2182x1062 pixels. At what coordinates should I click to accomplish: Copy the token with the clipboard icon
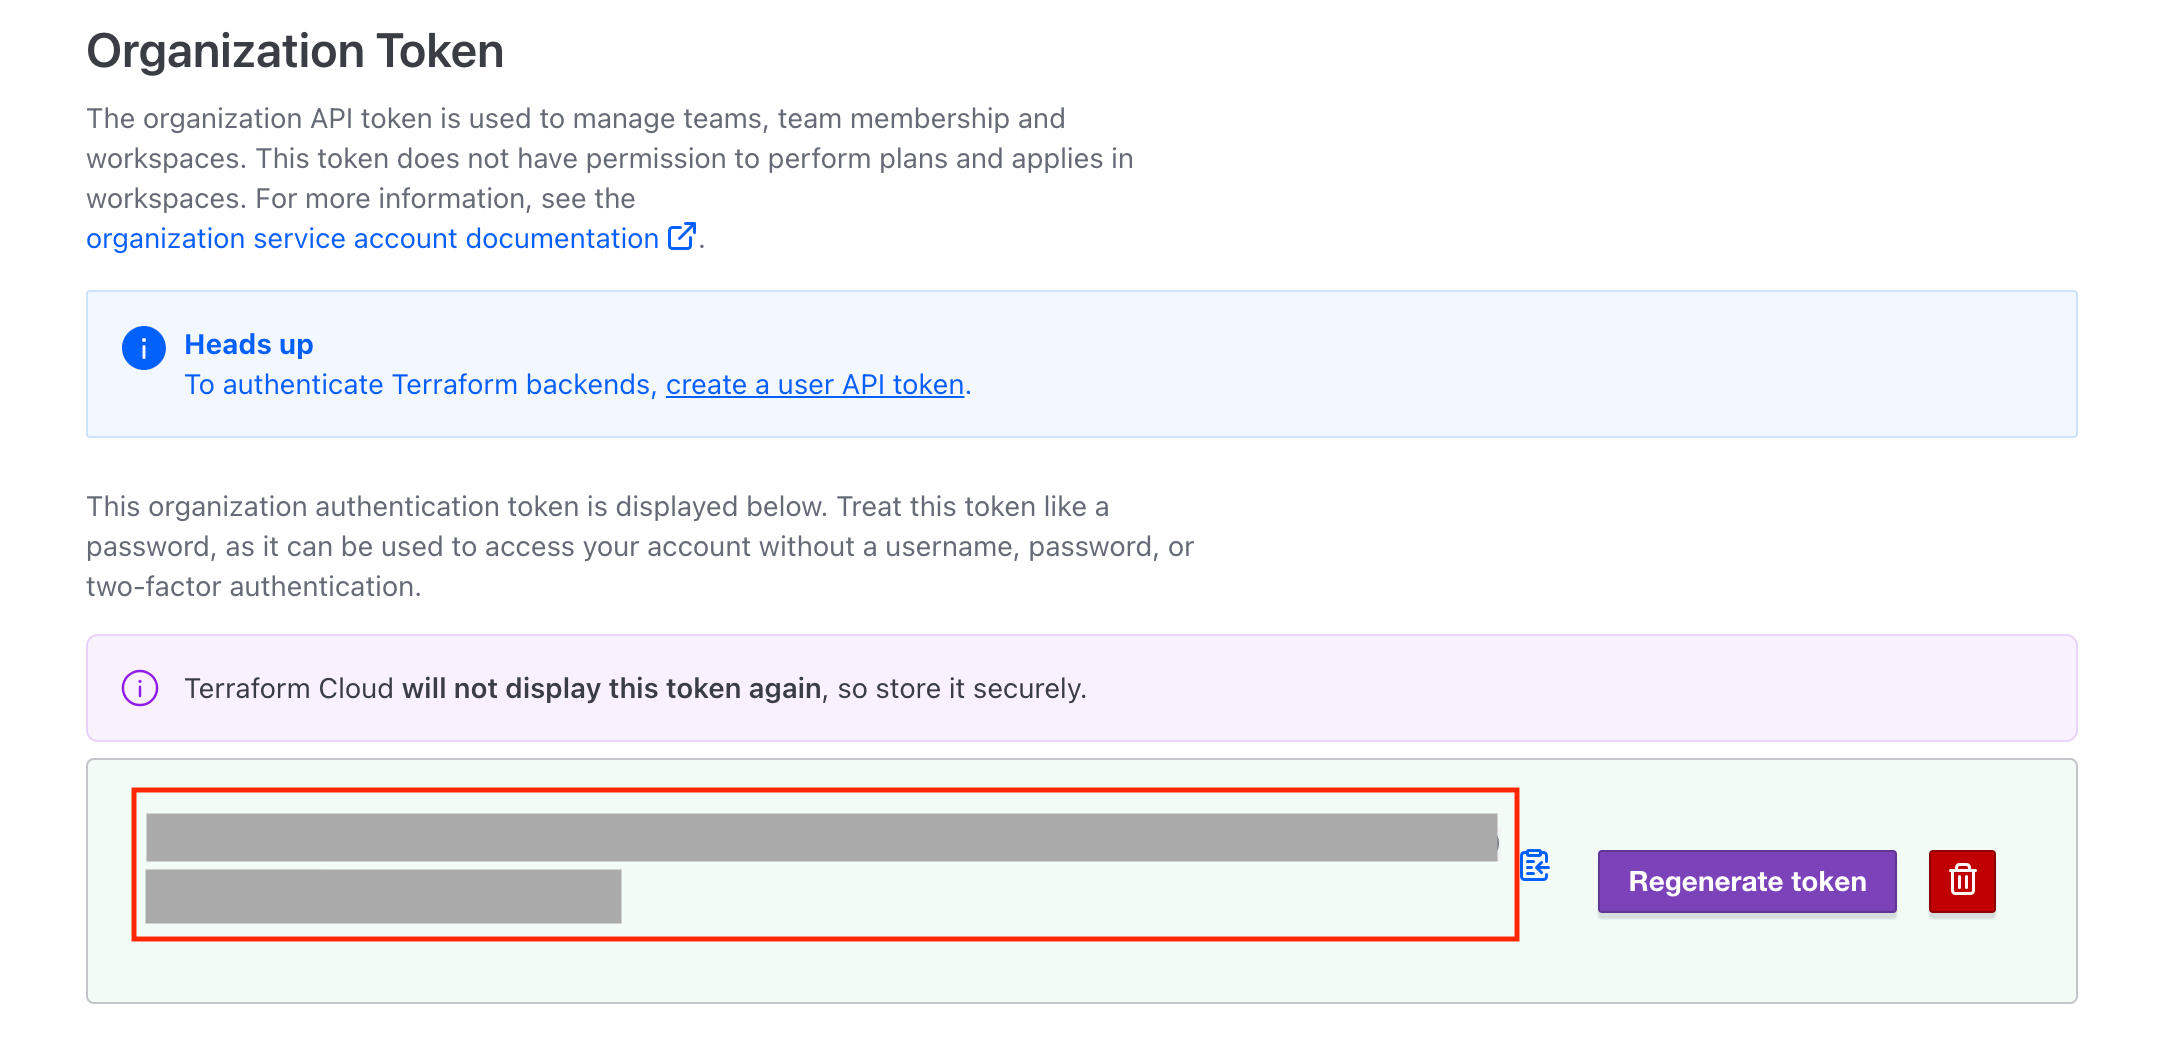click(1534, 865)
